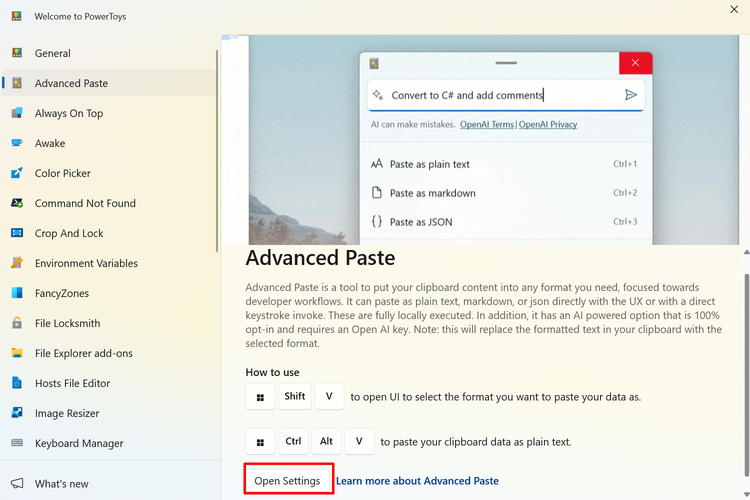Select Advanced Paste in sidebar
Viewport: 750px width, 500px height.
pyautogui.click(x=109, y=83)
